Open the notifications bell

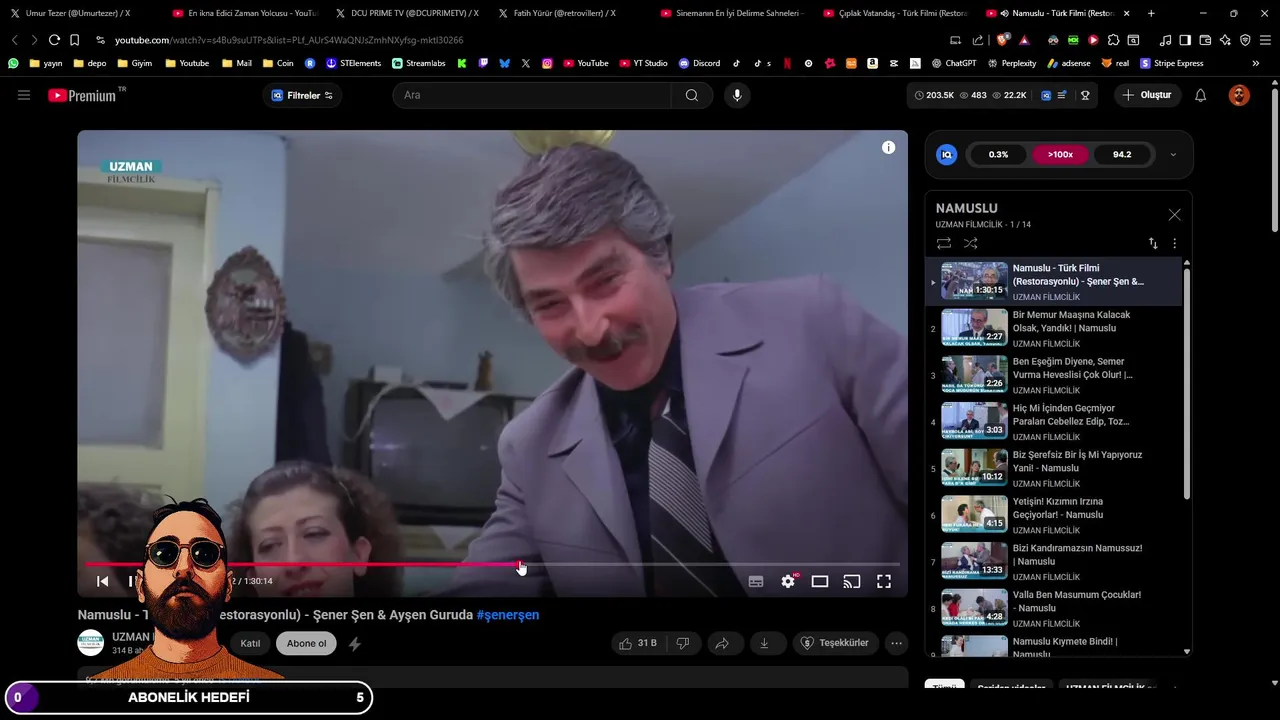click(1201, 95)
